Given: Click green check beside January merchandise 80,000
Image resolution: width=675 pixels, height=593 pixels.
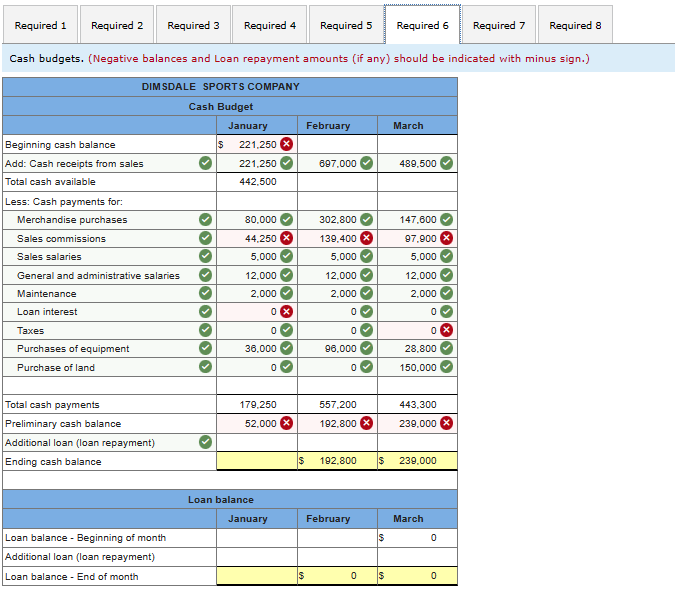Looking at the screenshot, I should pos(286,219).
